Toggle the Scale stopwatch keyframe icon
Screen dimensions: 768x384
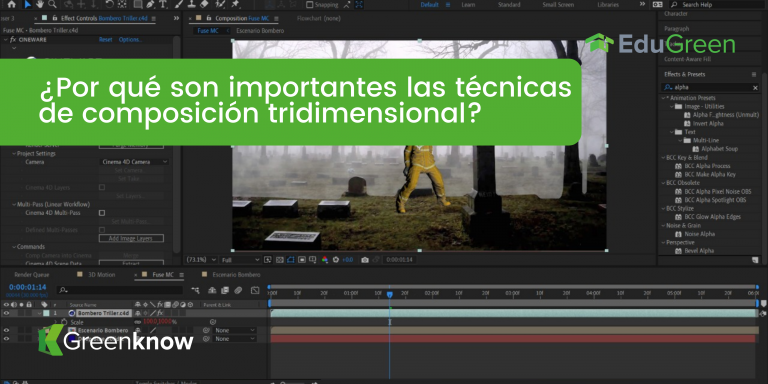64,322
